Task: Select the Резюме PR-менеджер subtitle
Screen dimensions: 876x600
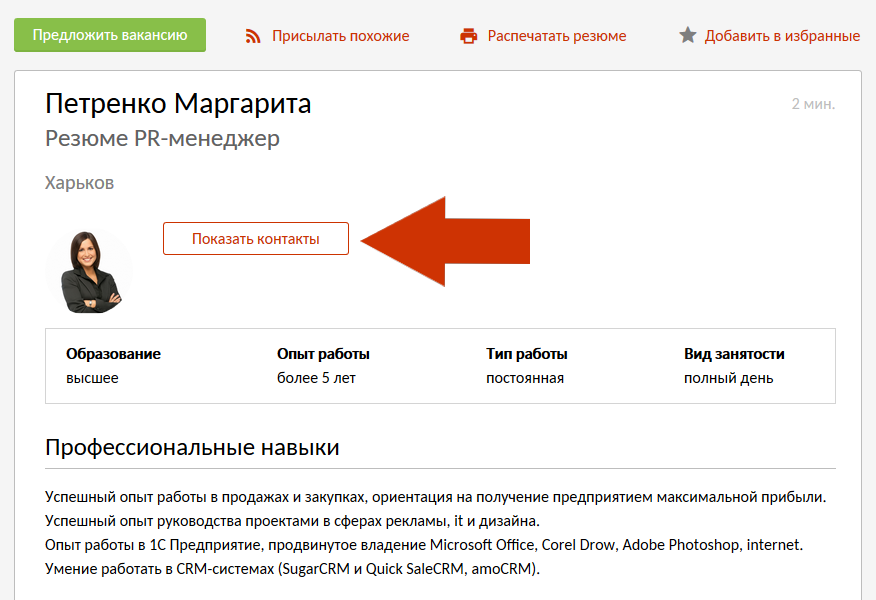Action: click(x=162, y=138)
